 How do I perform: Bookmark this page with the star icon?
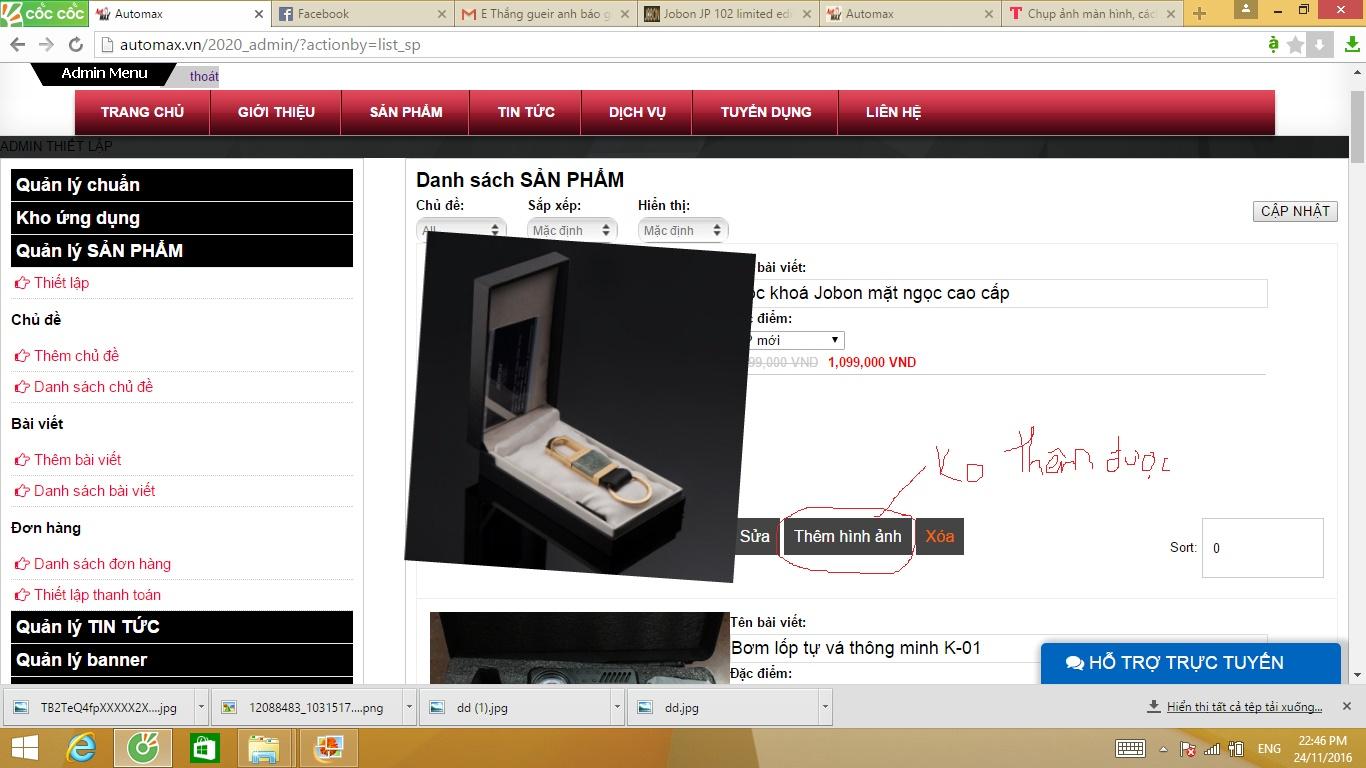pos(1296,45)
